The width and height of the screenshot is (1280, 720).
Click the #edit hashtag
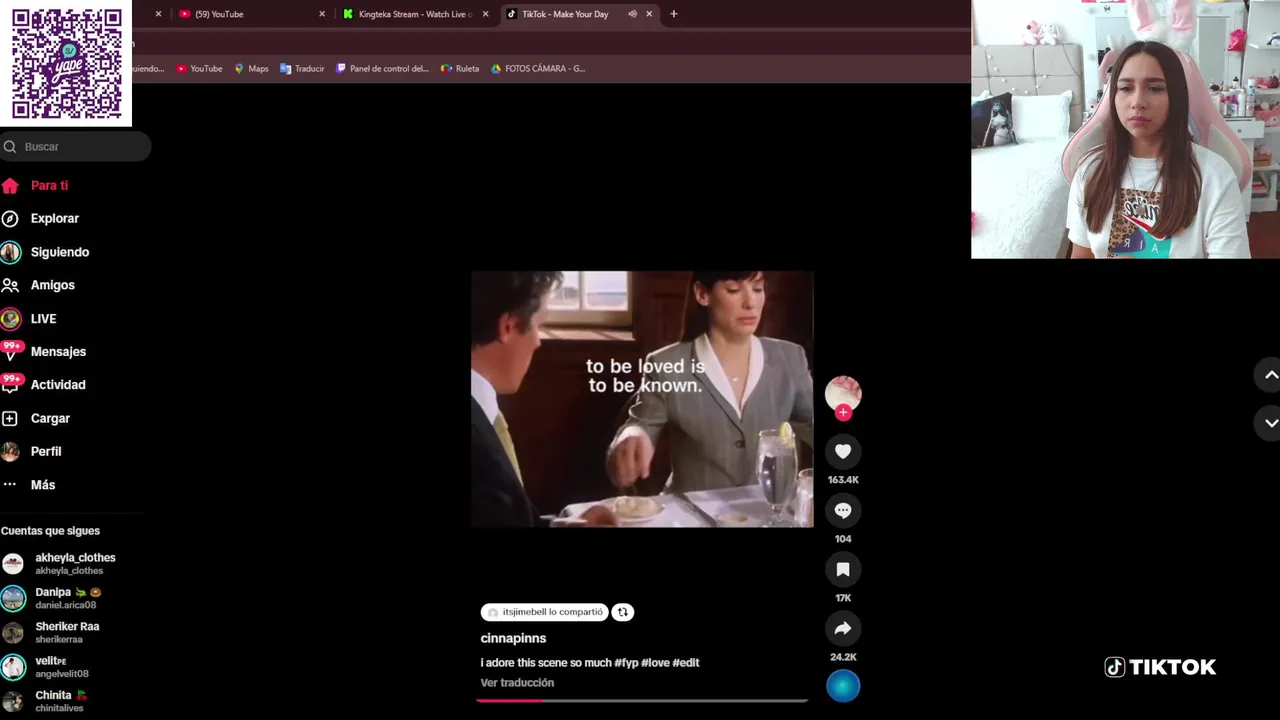pos(686,663)
